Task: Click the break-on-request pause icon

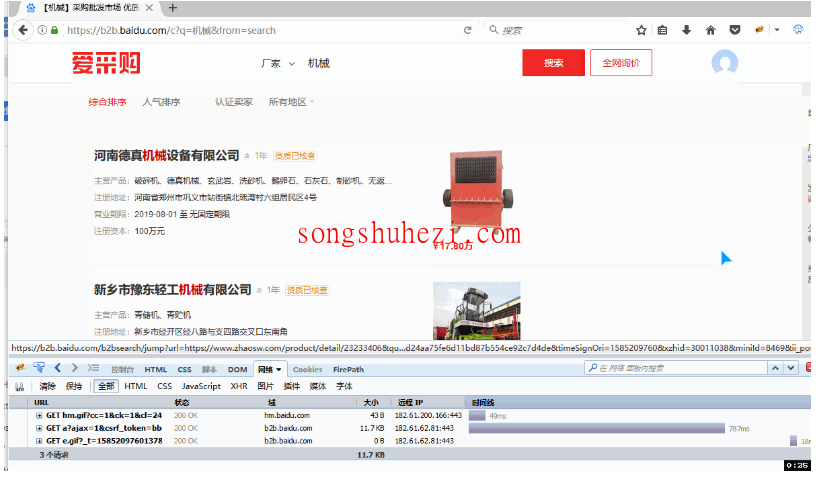Action: [20, 386]
